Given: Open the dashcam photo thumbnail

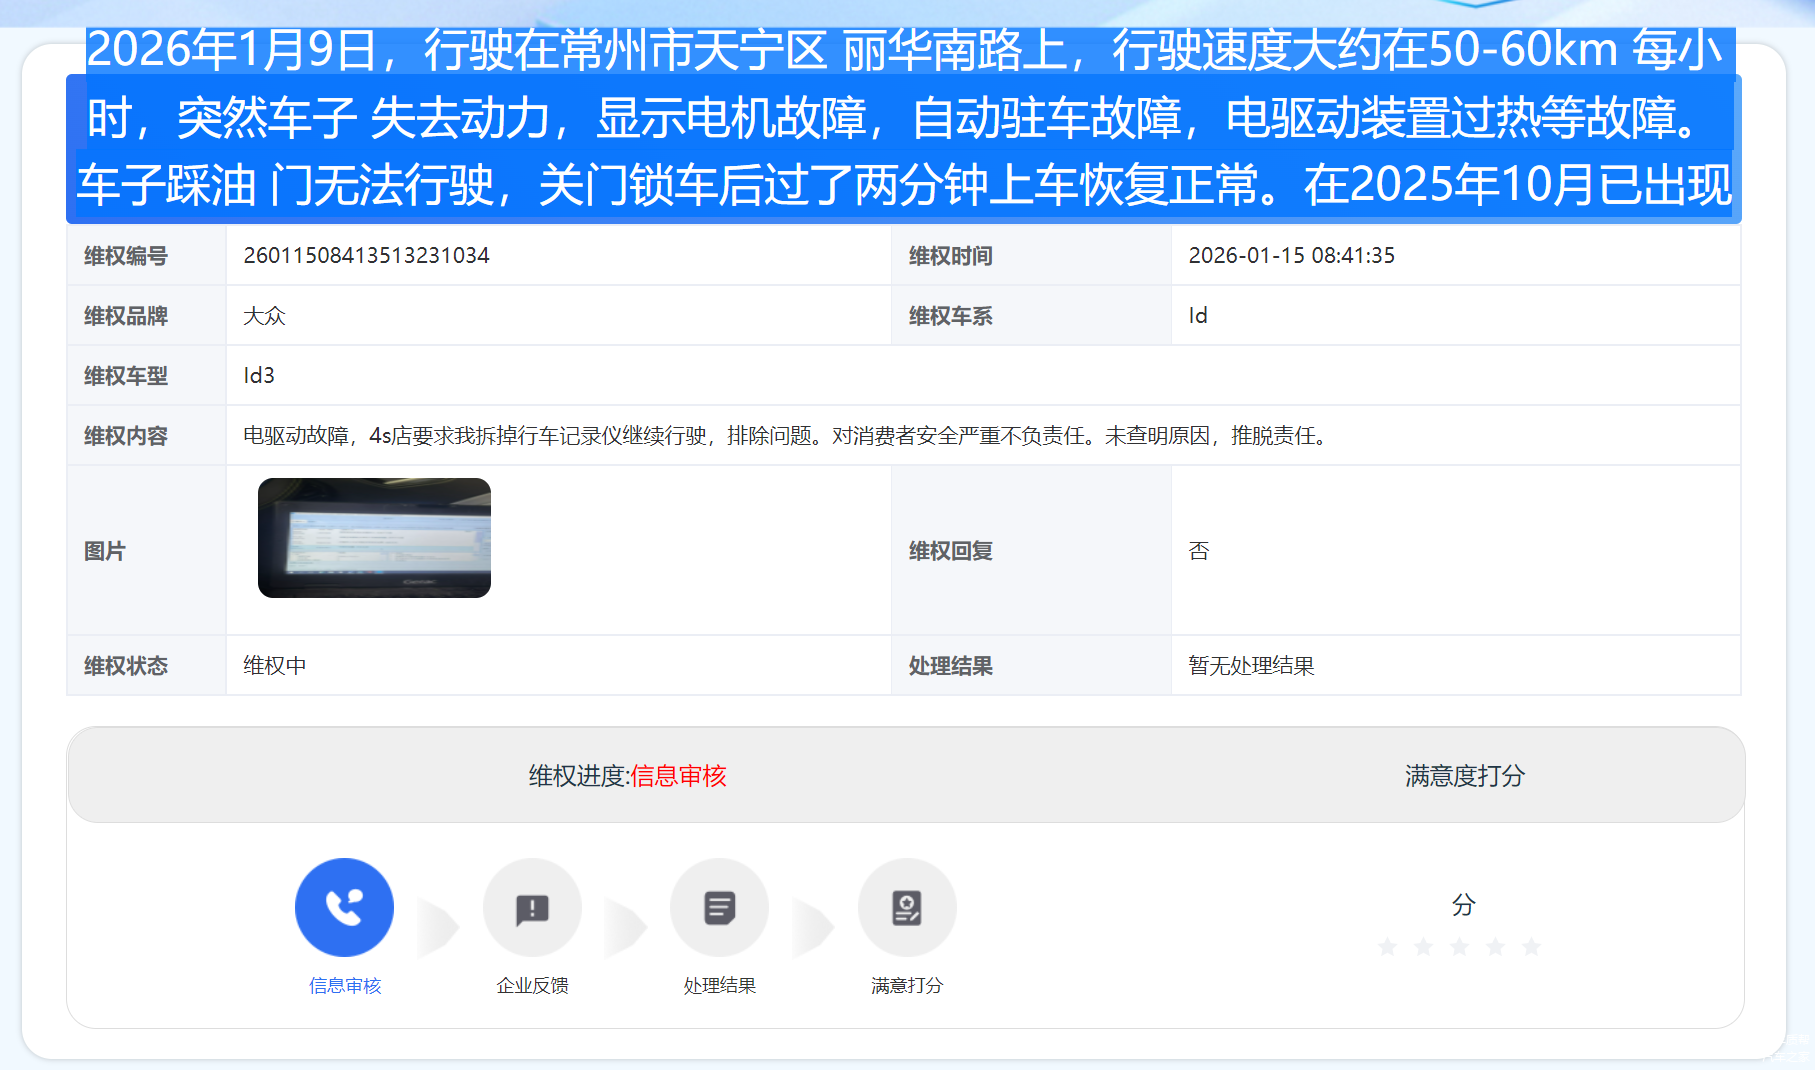Looking at the screenshot, I should pyautogui.click(x=374, y=538).
